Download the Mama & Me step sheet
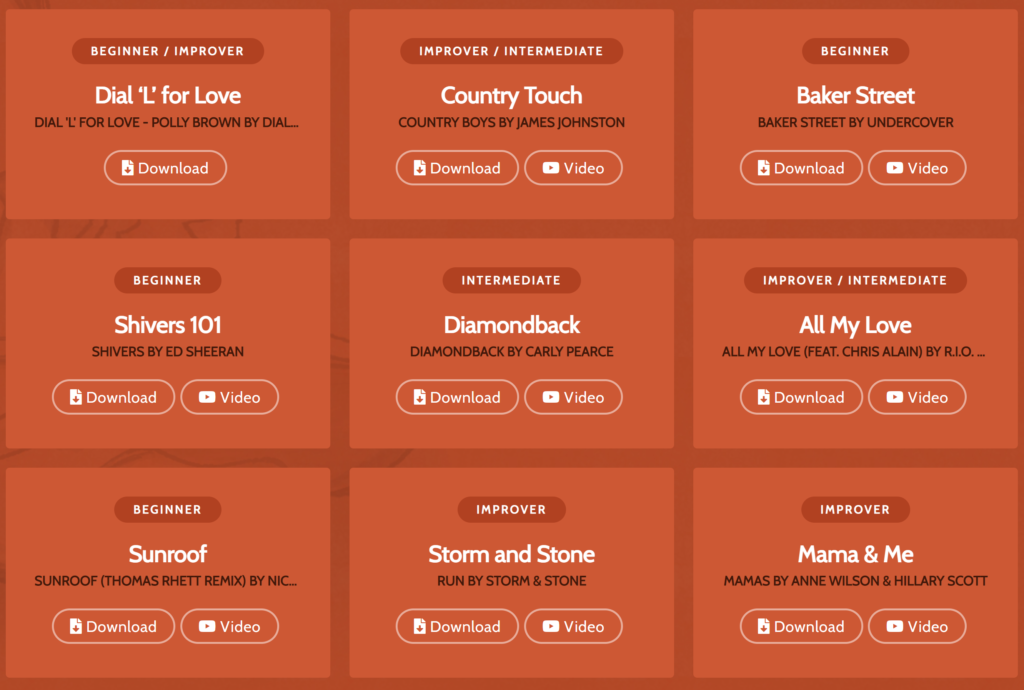 801,626
